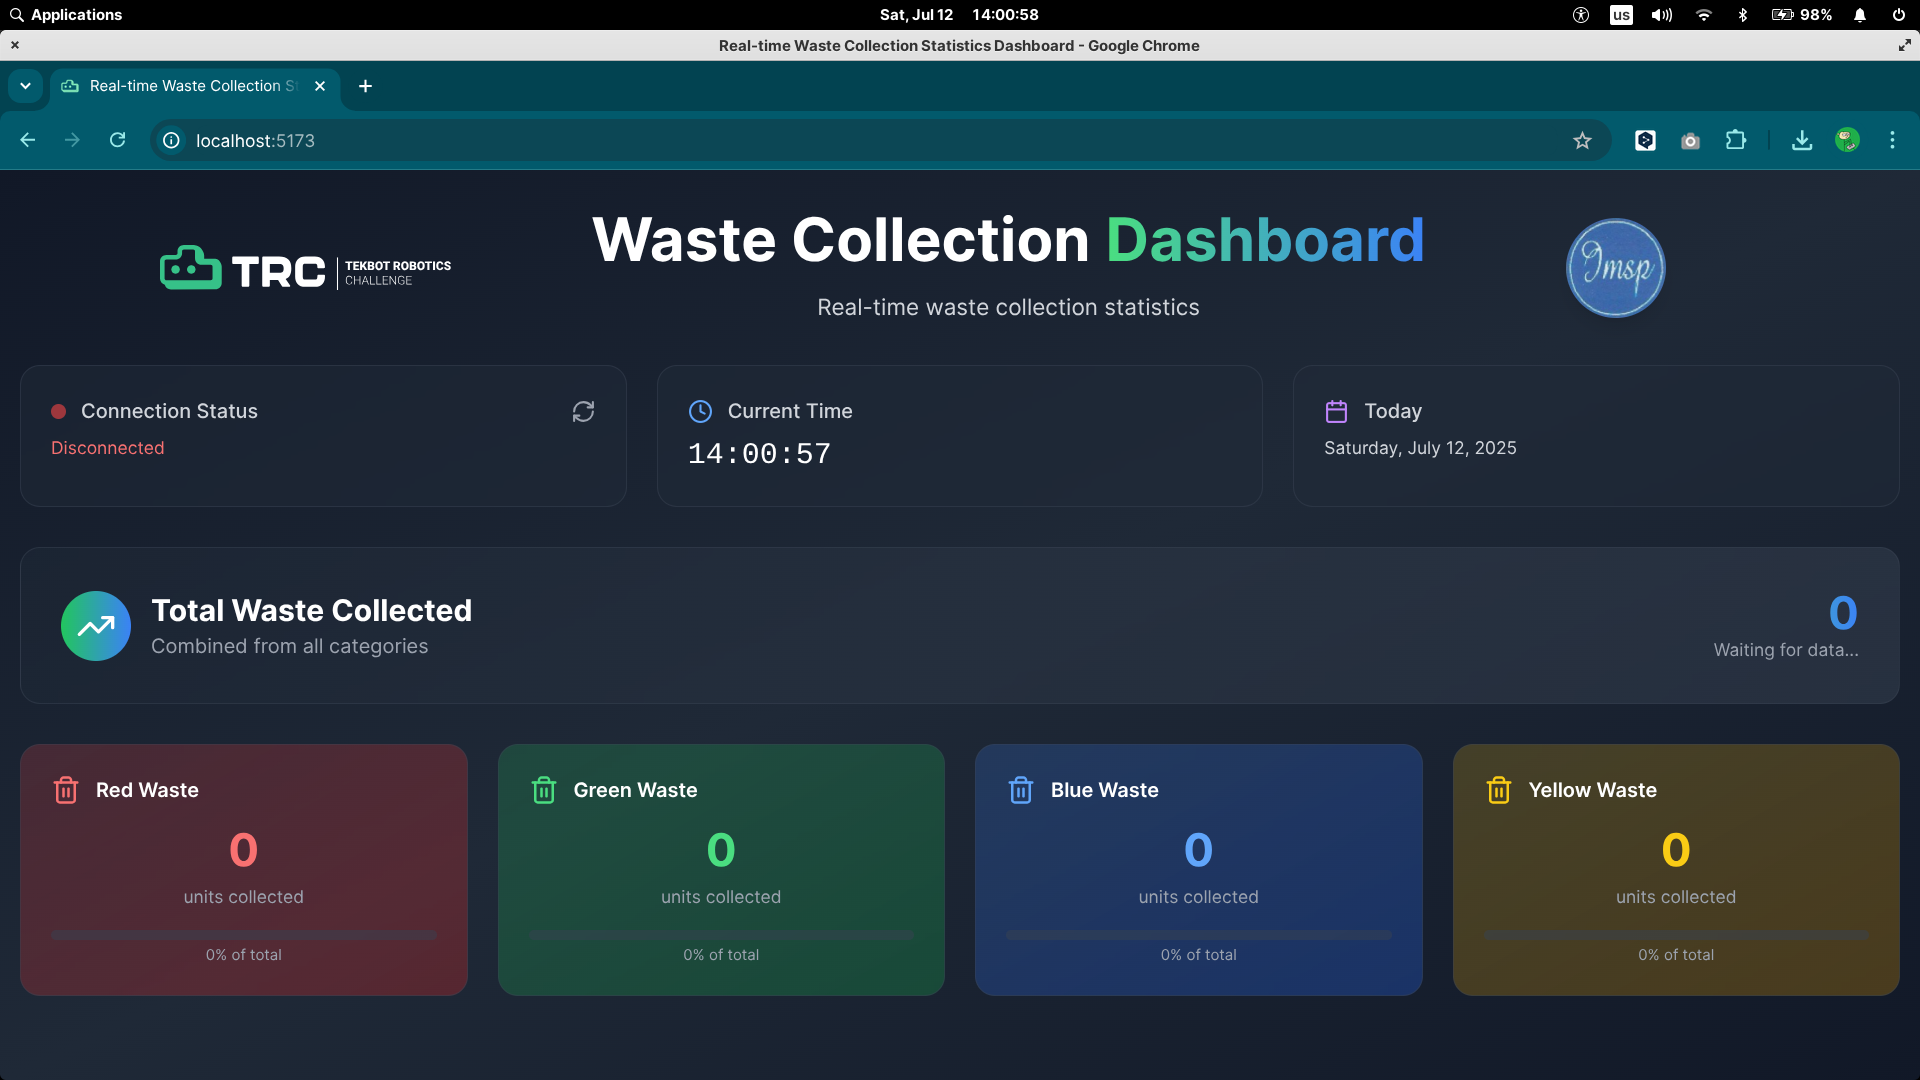Select the clock icon beside Current Time
The height and width of the screenshot is (1080, 1920).
point(700,411)
